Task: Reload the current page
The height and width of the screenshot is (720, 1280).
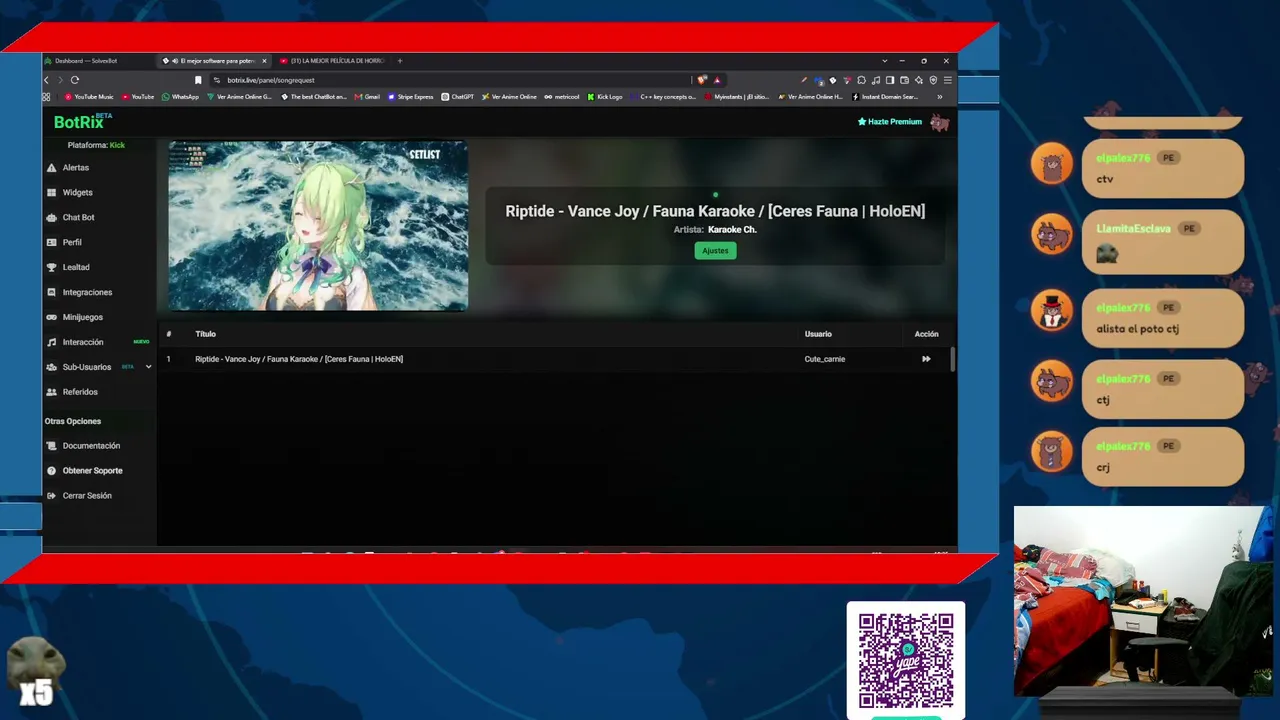Action: pos(75,80)
